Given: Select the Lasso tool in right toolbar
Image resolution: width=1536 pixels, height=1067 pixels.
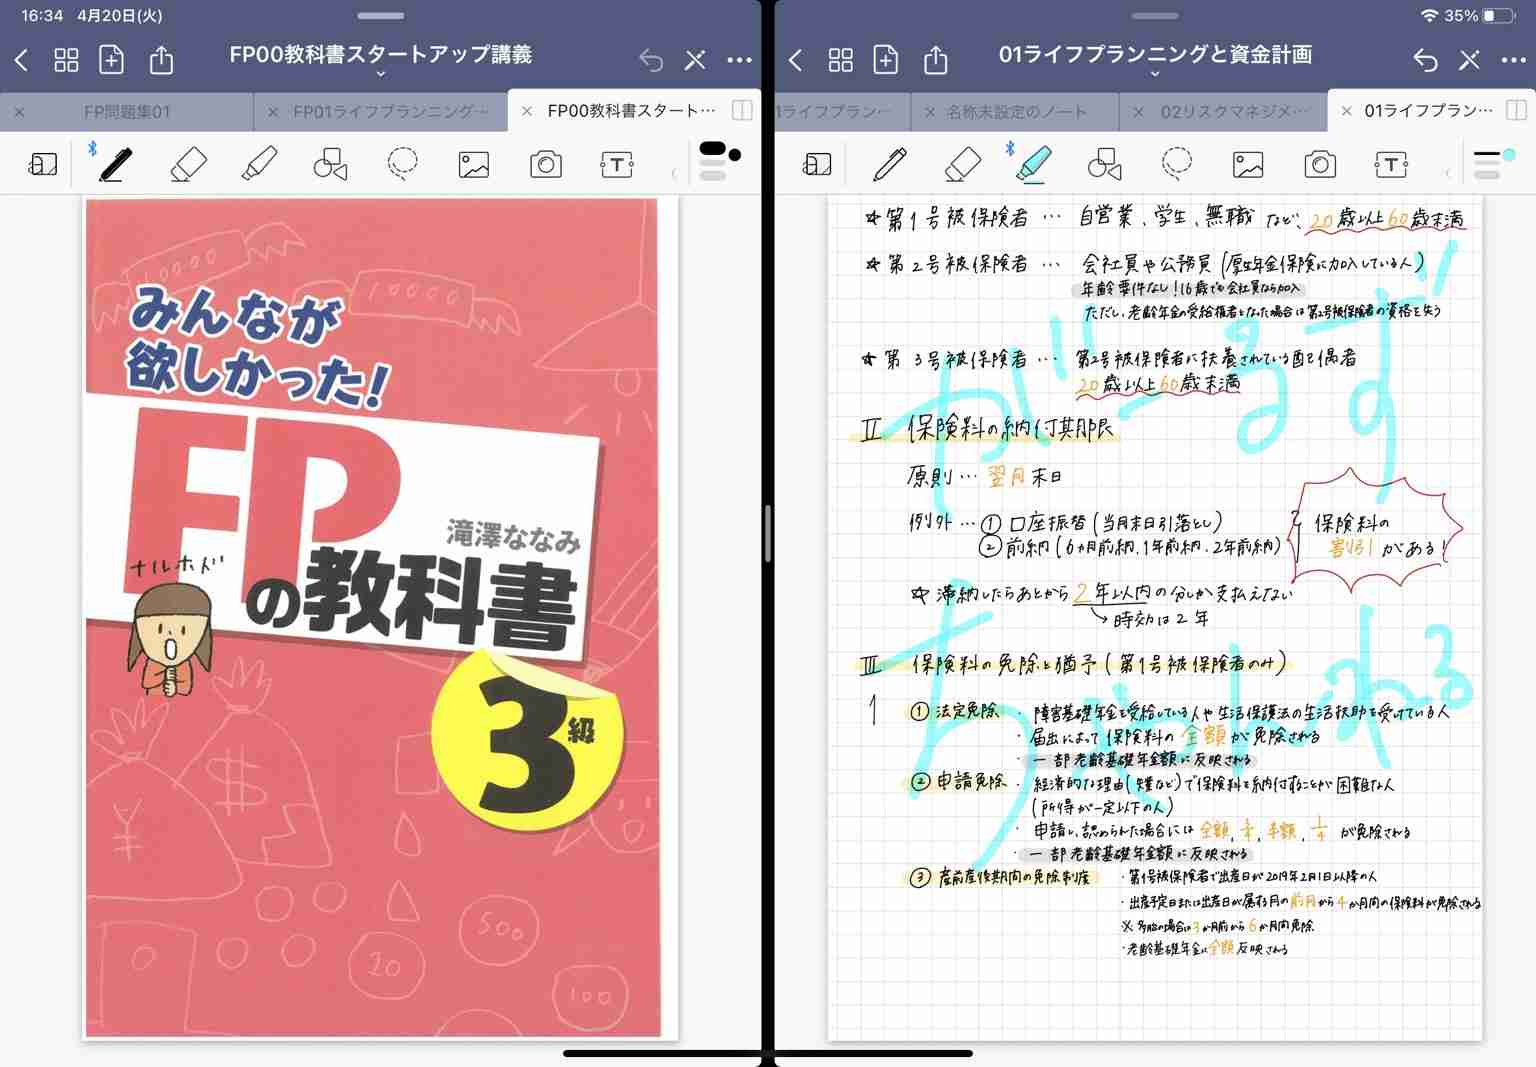Looking at the screenshot, I should tap(1176, 164).
